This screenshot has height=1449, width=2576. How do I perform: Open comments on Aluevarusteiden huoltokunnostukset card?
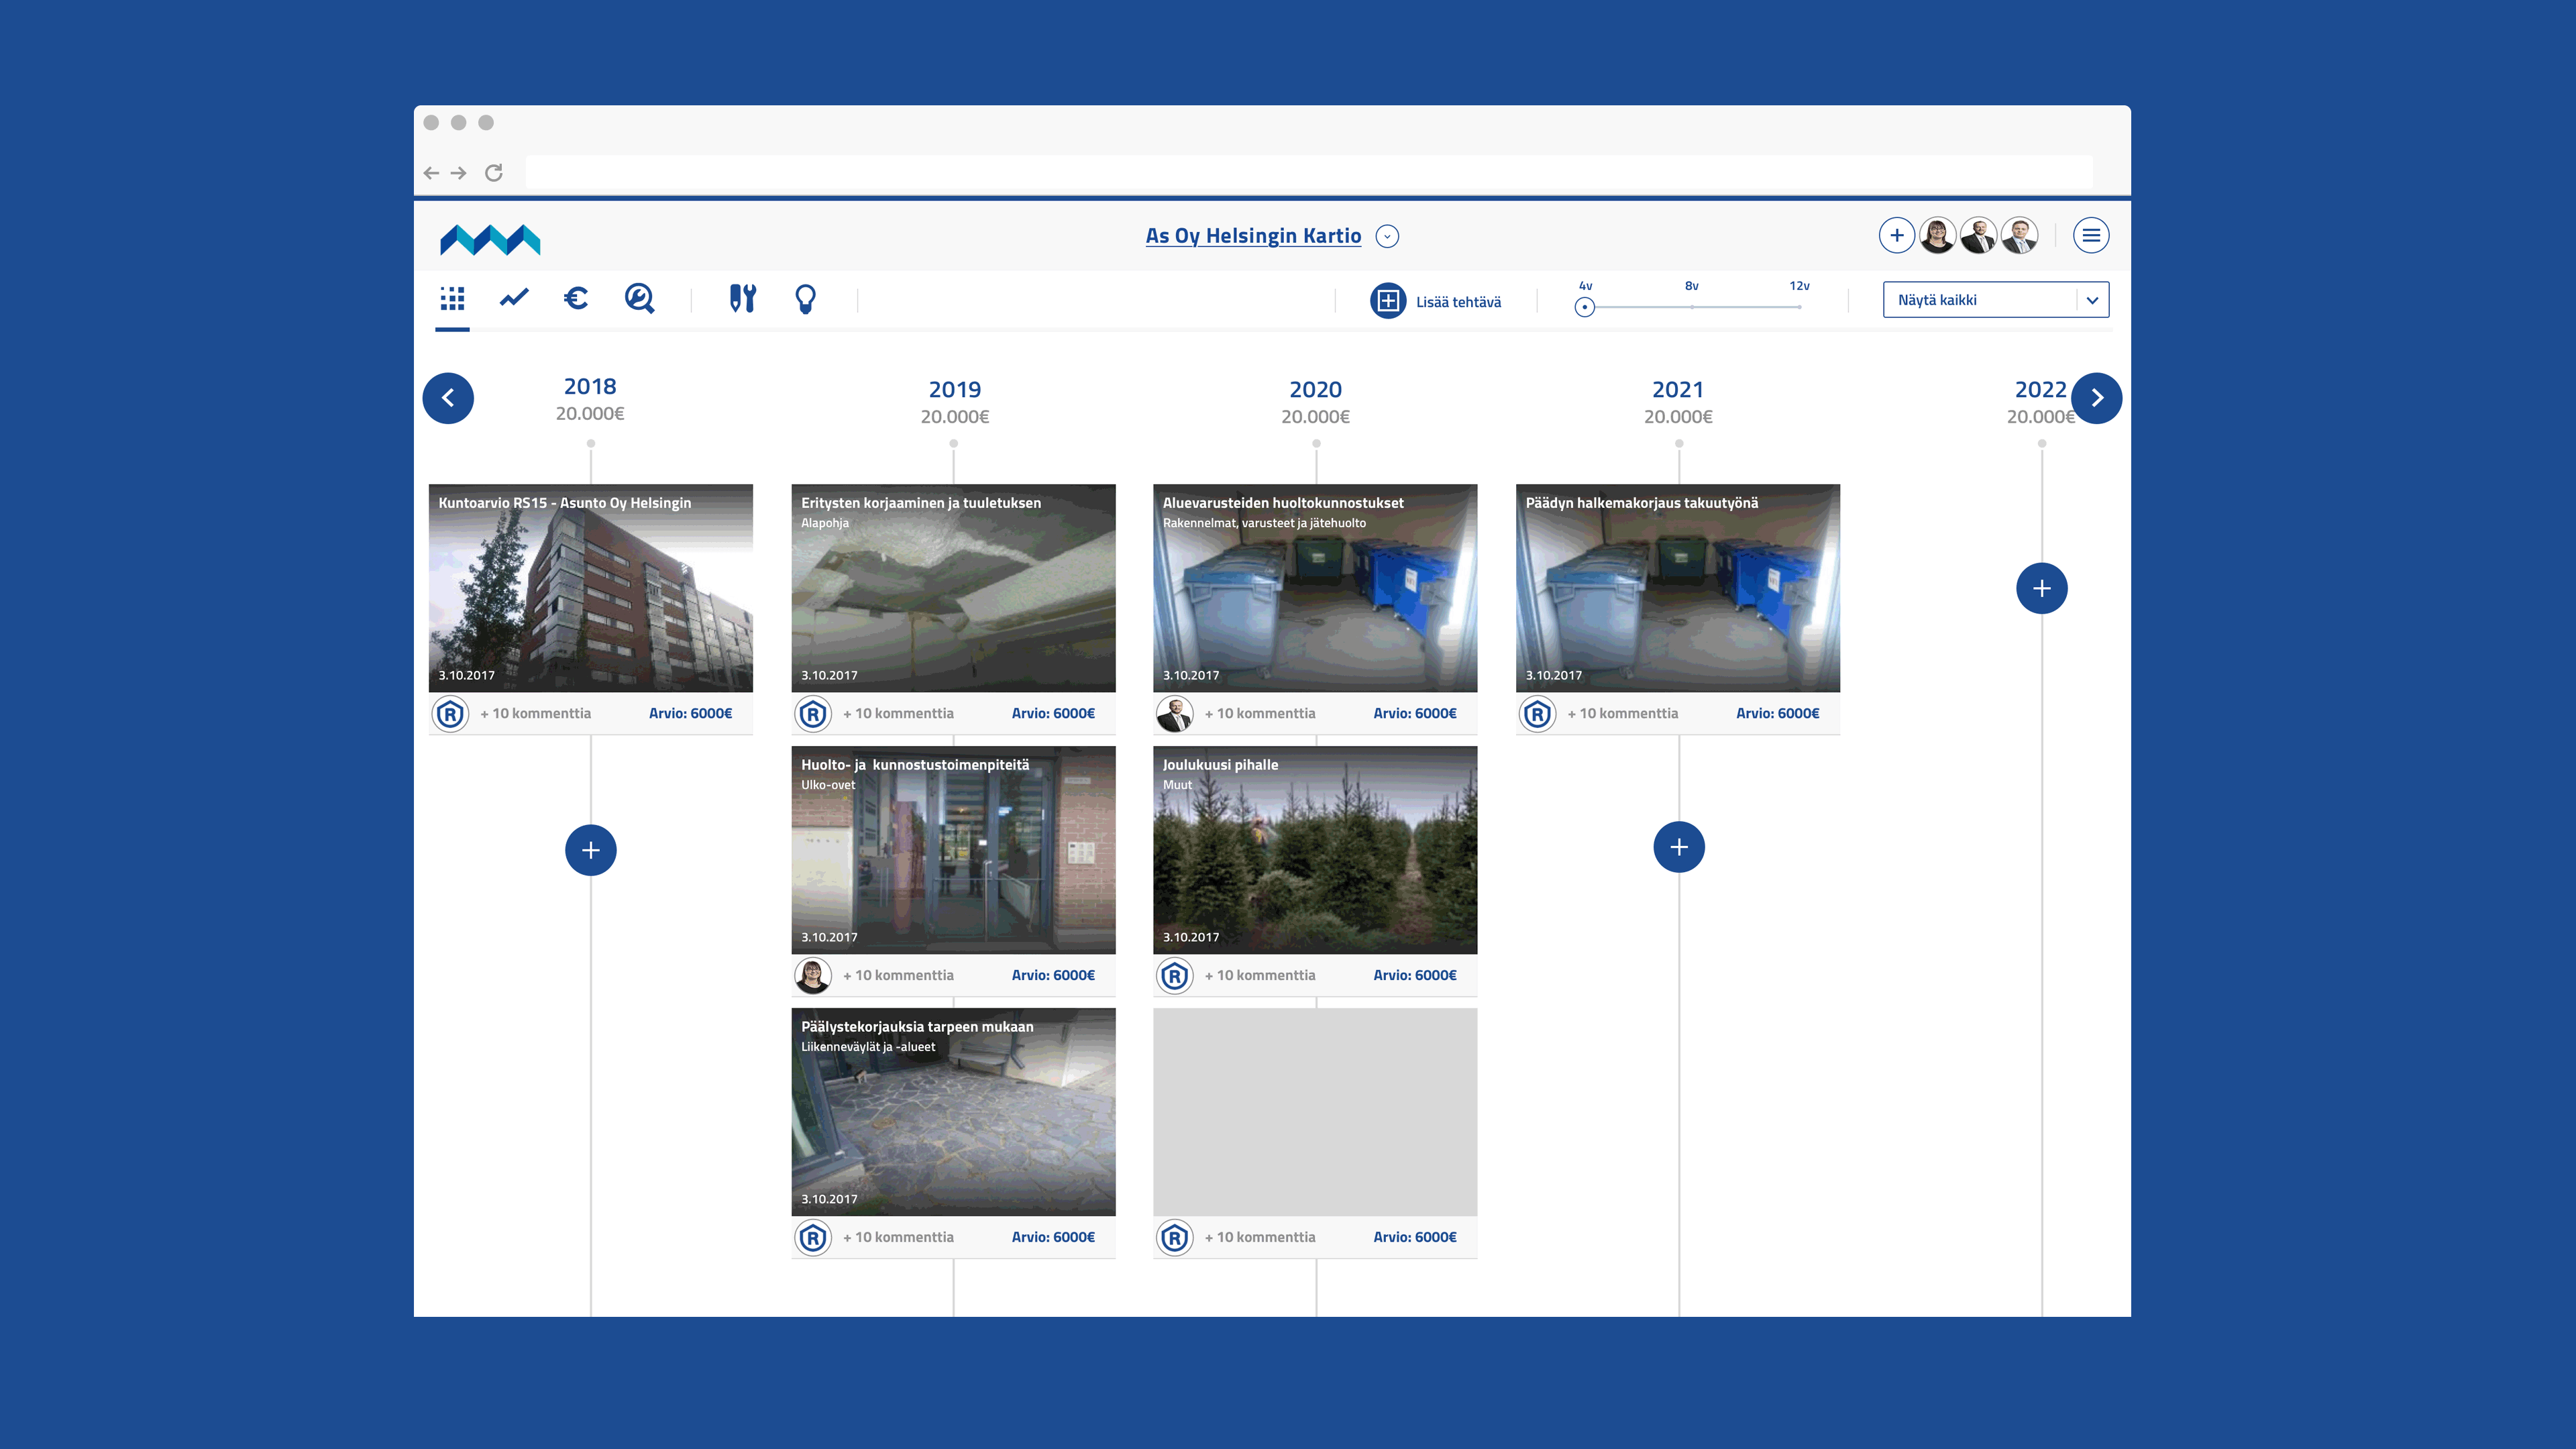click(1260, 713)
